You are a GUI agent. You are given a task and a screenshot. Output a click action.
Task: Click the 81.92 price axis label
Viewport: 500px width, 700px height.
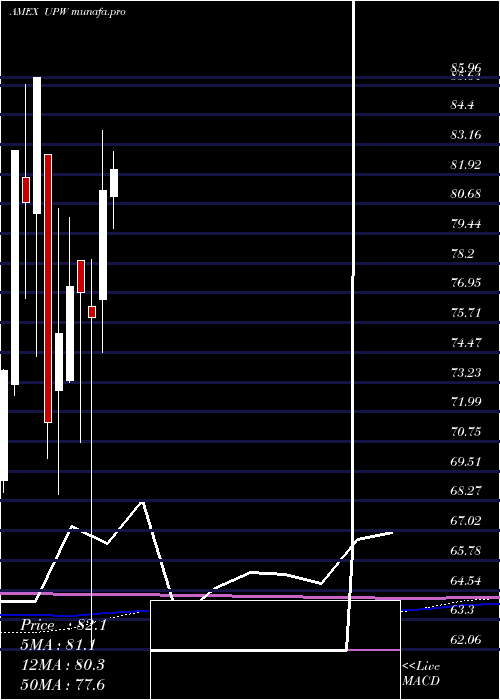(466, 164)
